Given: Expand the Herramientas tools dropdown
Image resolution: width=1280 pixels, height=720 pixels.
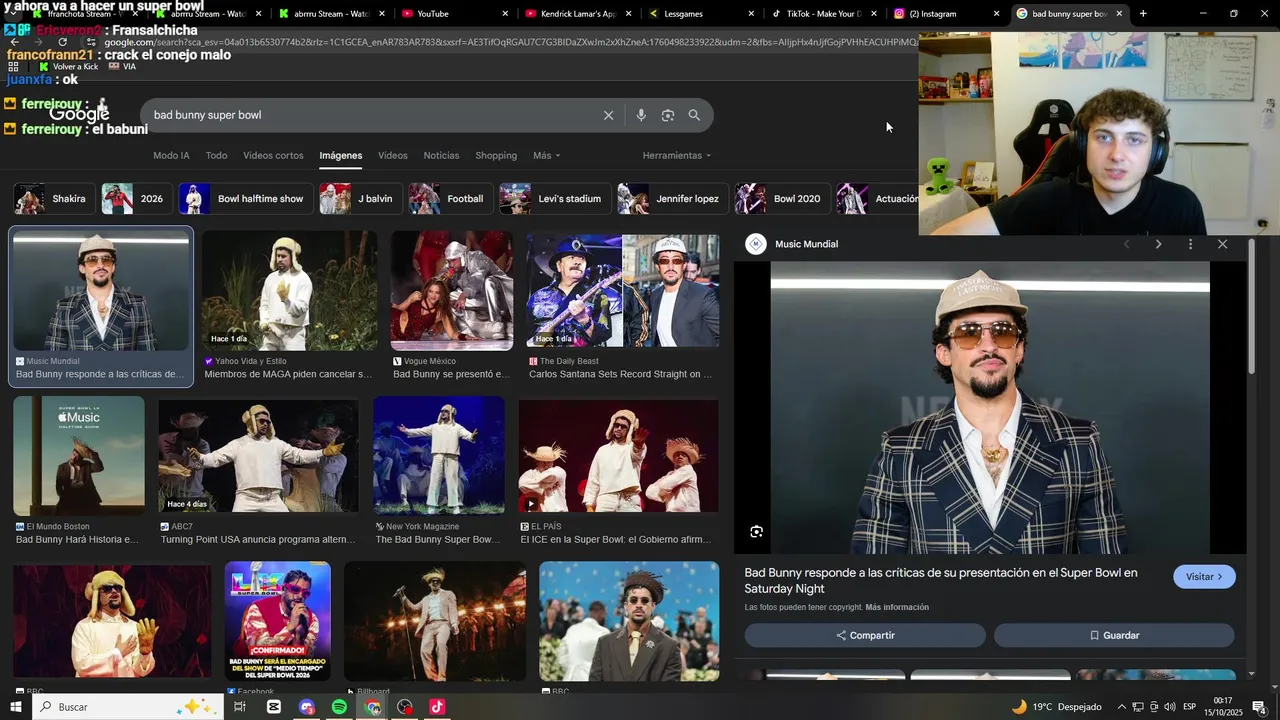Looking at the screenshot, I should click(x=677, y=156).
